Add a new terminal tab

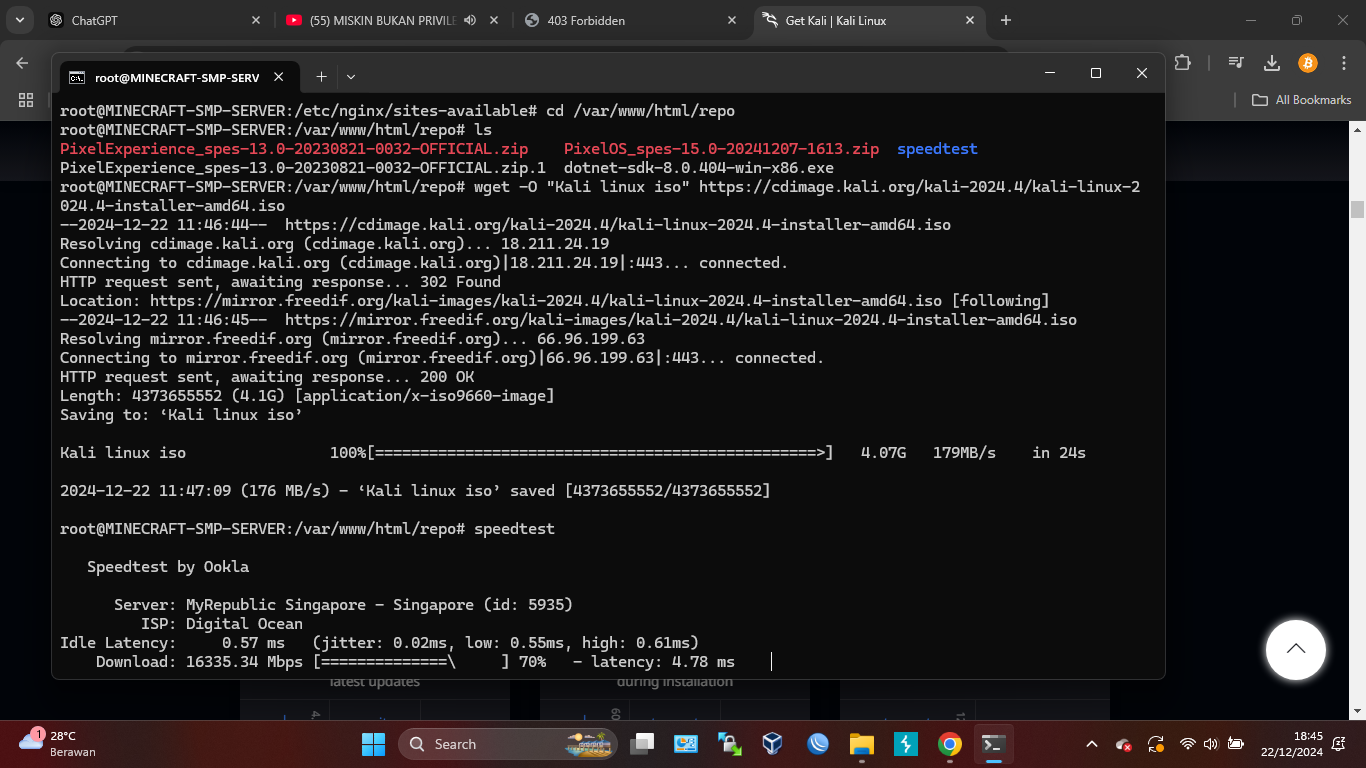pos(321,76)
